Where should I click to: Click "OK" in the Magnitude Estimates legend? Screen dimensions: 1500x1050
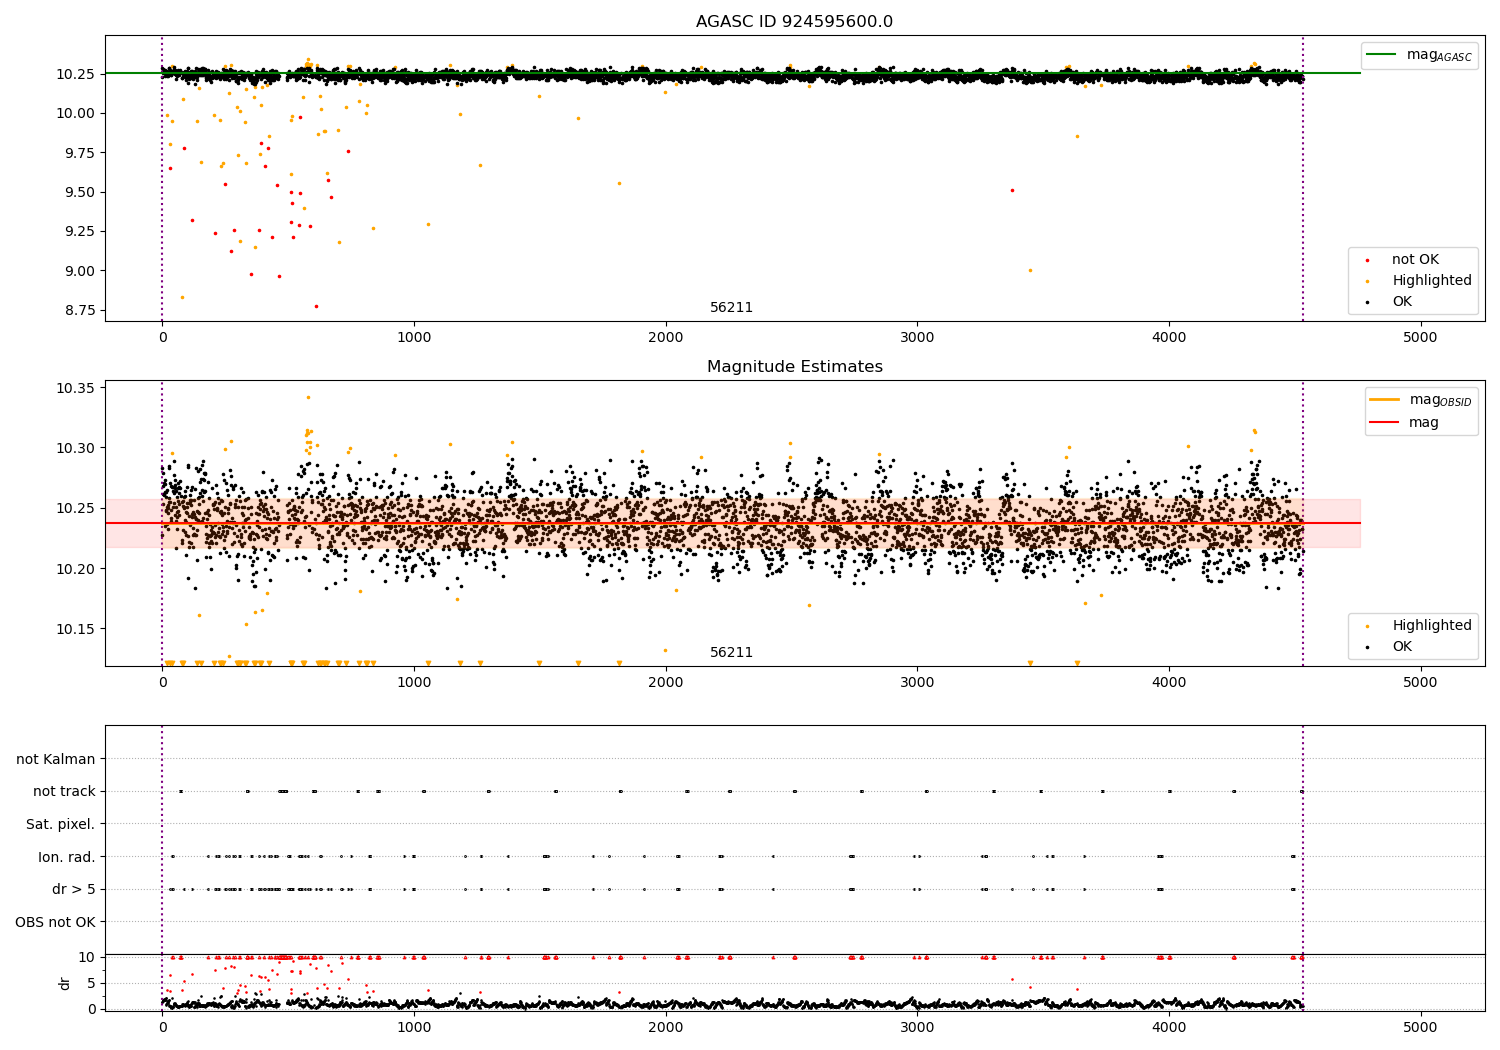click(x=1402, y=647)
